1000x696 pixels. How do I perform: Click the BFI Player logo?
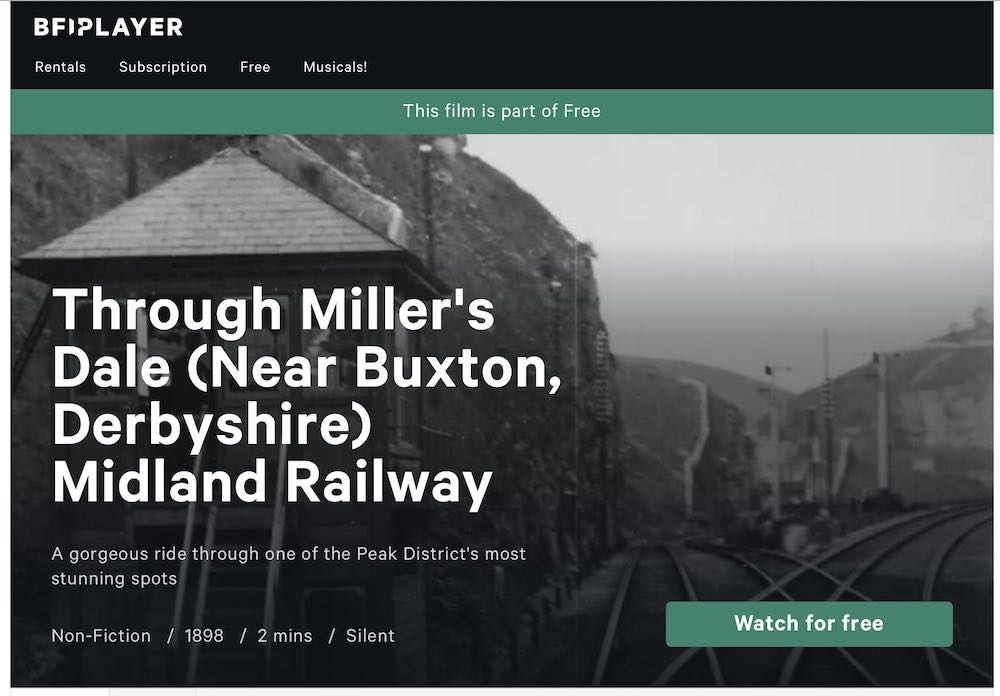pyautogui.click(x=108, y=27)
